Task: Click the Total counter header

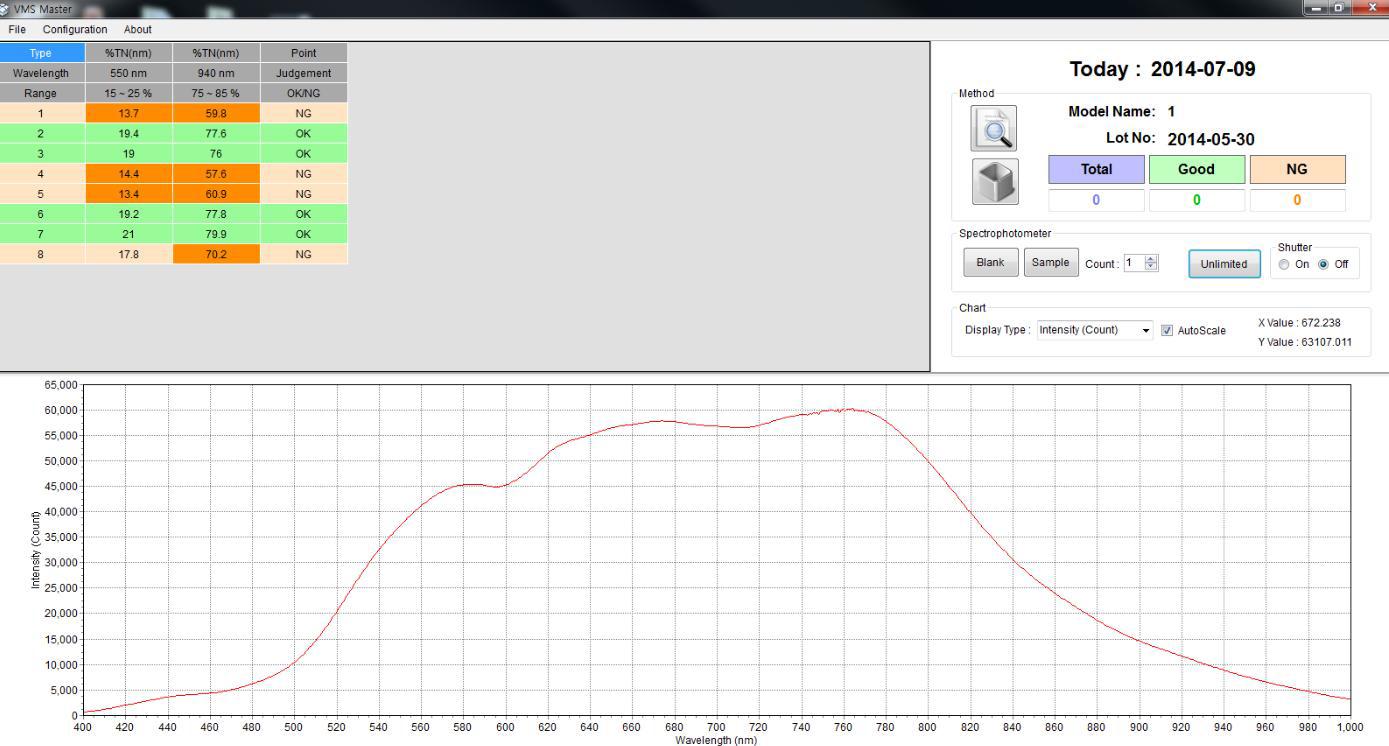Action: point(1096,169)
